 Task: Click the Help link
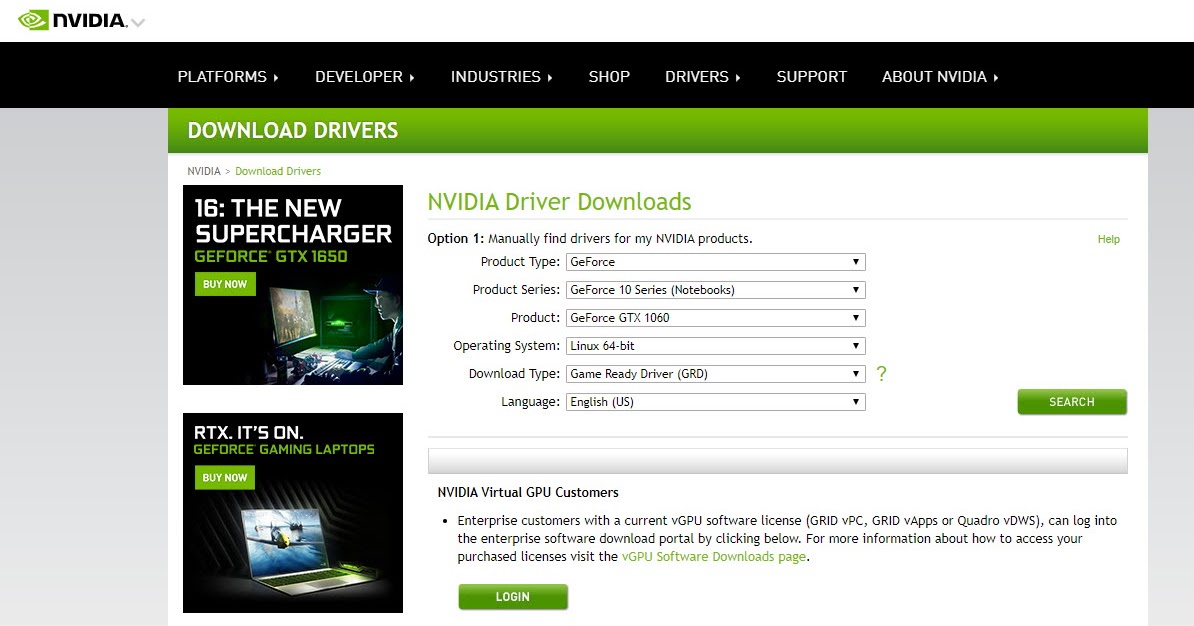coord(1109,239)
